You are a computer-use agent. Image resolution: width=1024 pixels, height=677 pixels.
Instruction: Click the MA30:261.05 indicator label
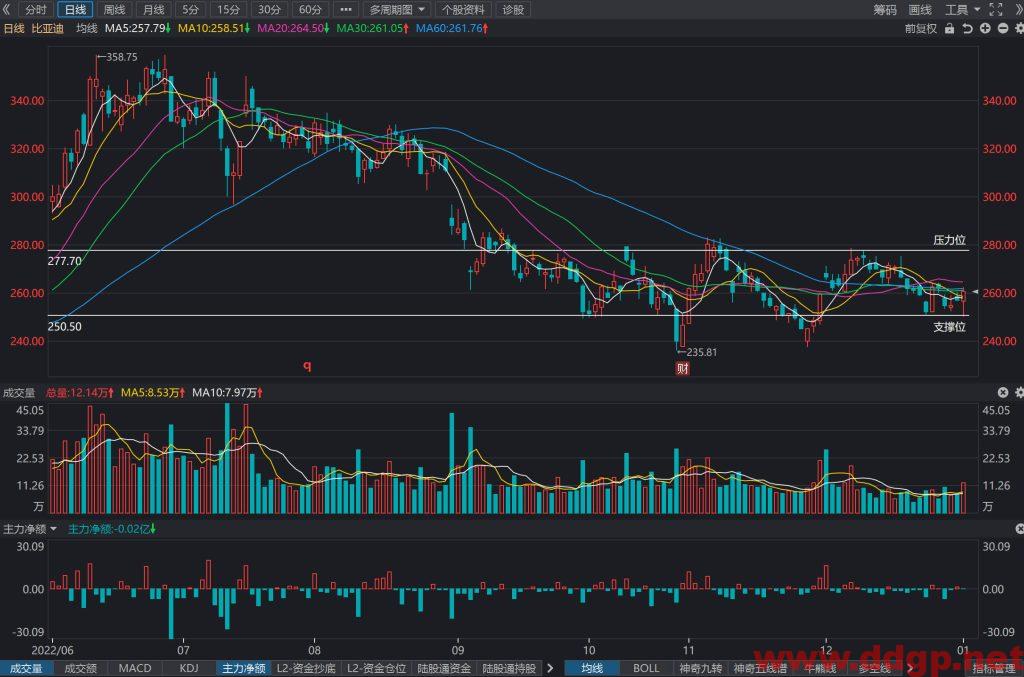tap(373, 28)
